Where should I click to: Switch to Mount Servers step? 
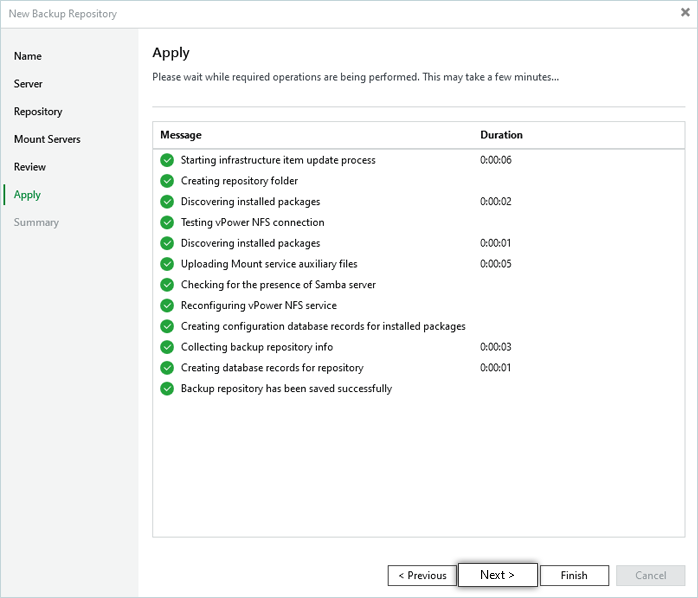47,139
